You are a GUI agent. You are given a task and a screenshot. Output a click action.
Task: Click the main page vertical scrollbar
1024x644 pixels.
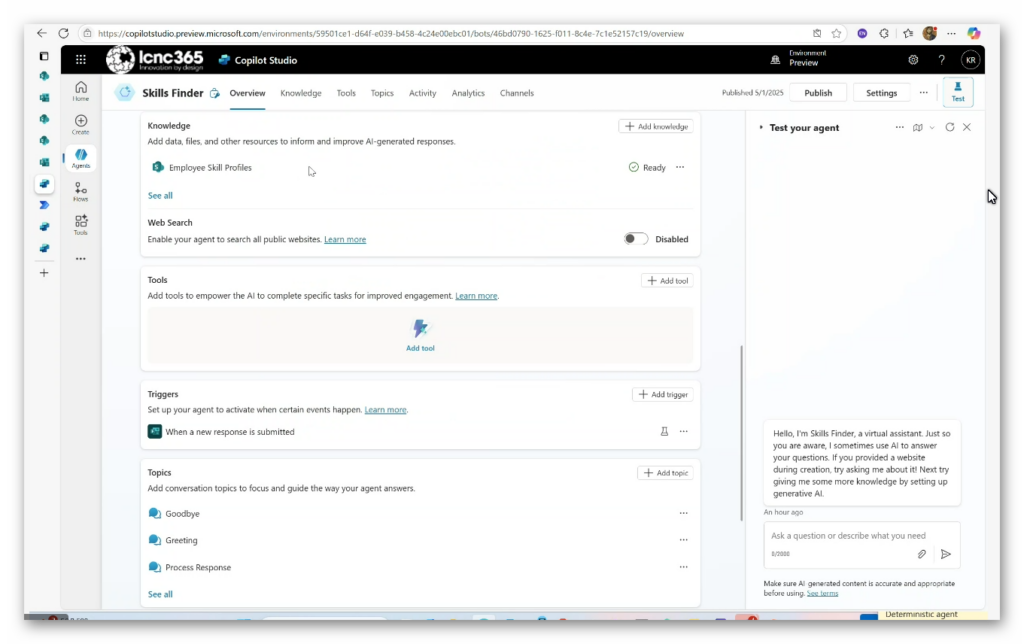[x=741, y=432]
